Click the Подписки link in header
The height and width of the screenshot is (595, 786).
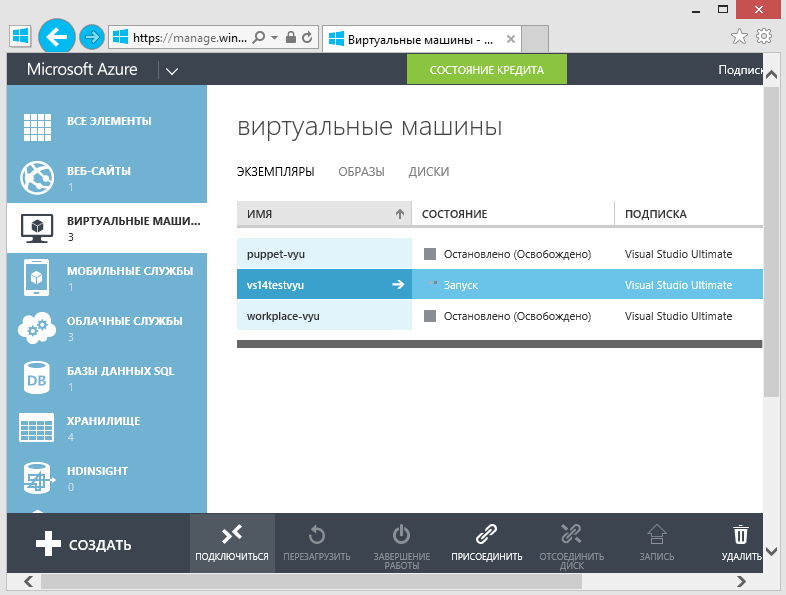tap(740, 70)
